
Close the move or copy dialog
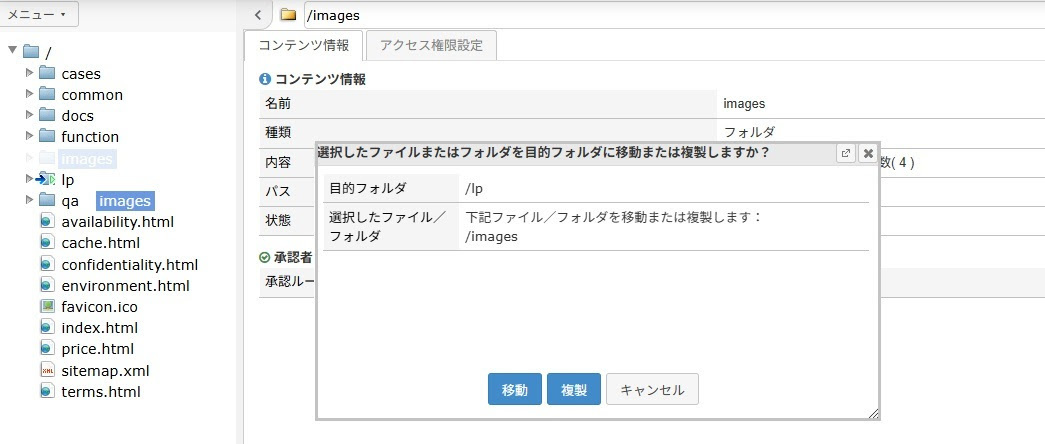(867, 153)
